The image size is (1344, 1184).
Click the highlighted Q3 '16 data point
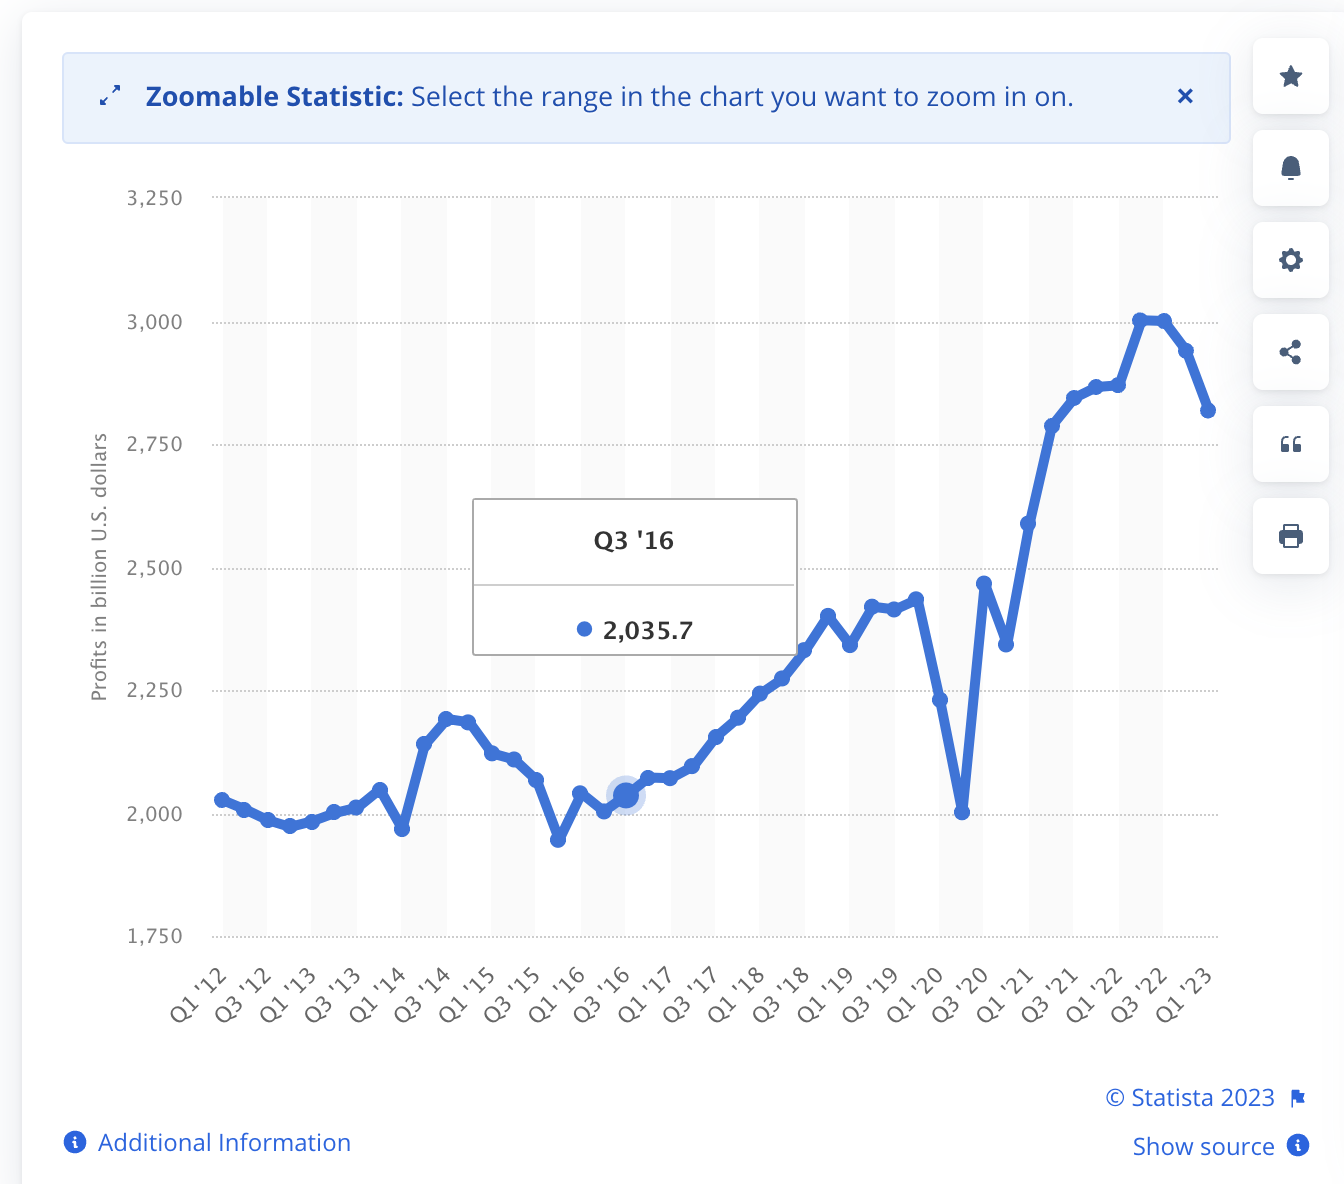(626, 795)
